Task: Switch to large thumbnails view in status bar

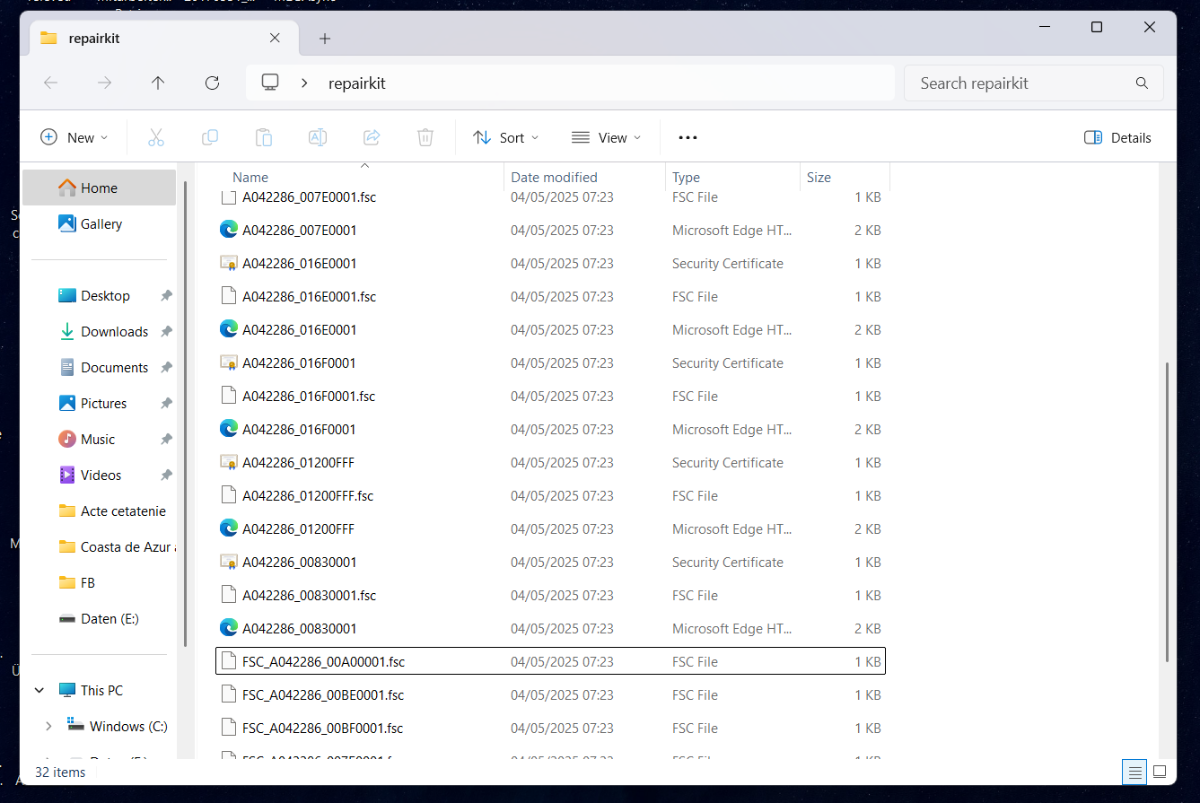Action: [x=1160, y=772]
